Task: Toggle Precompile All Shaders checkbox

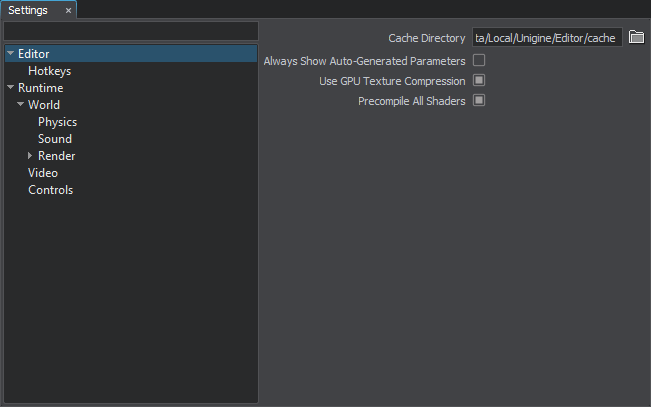Action: click(479, 101)
